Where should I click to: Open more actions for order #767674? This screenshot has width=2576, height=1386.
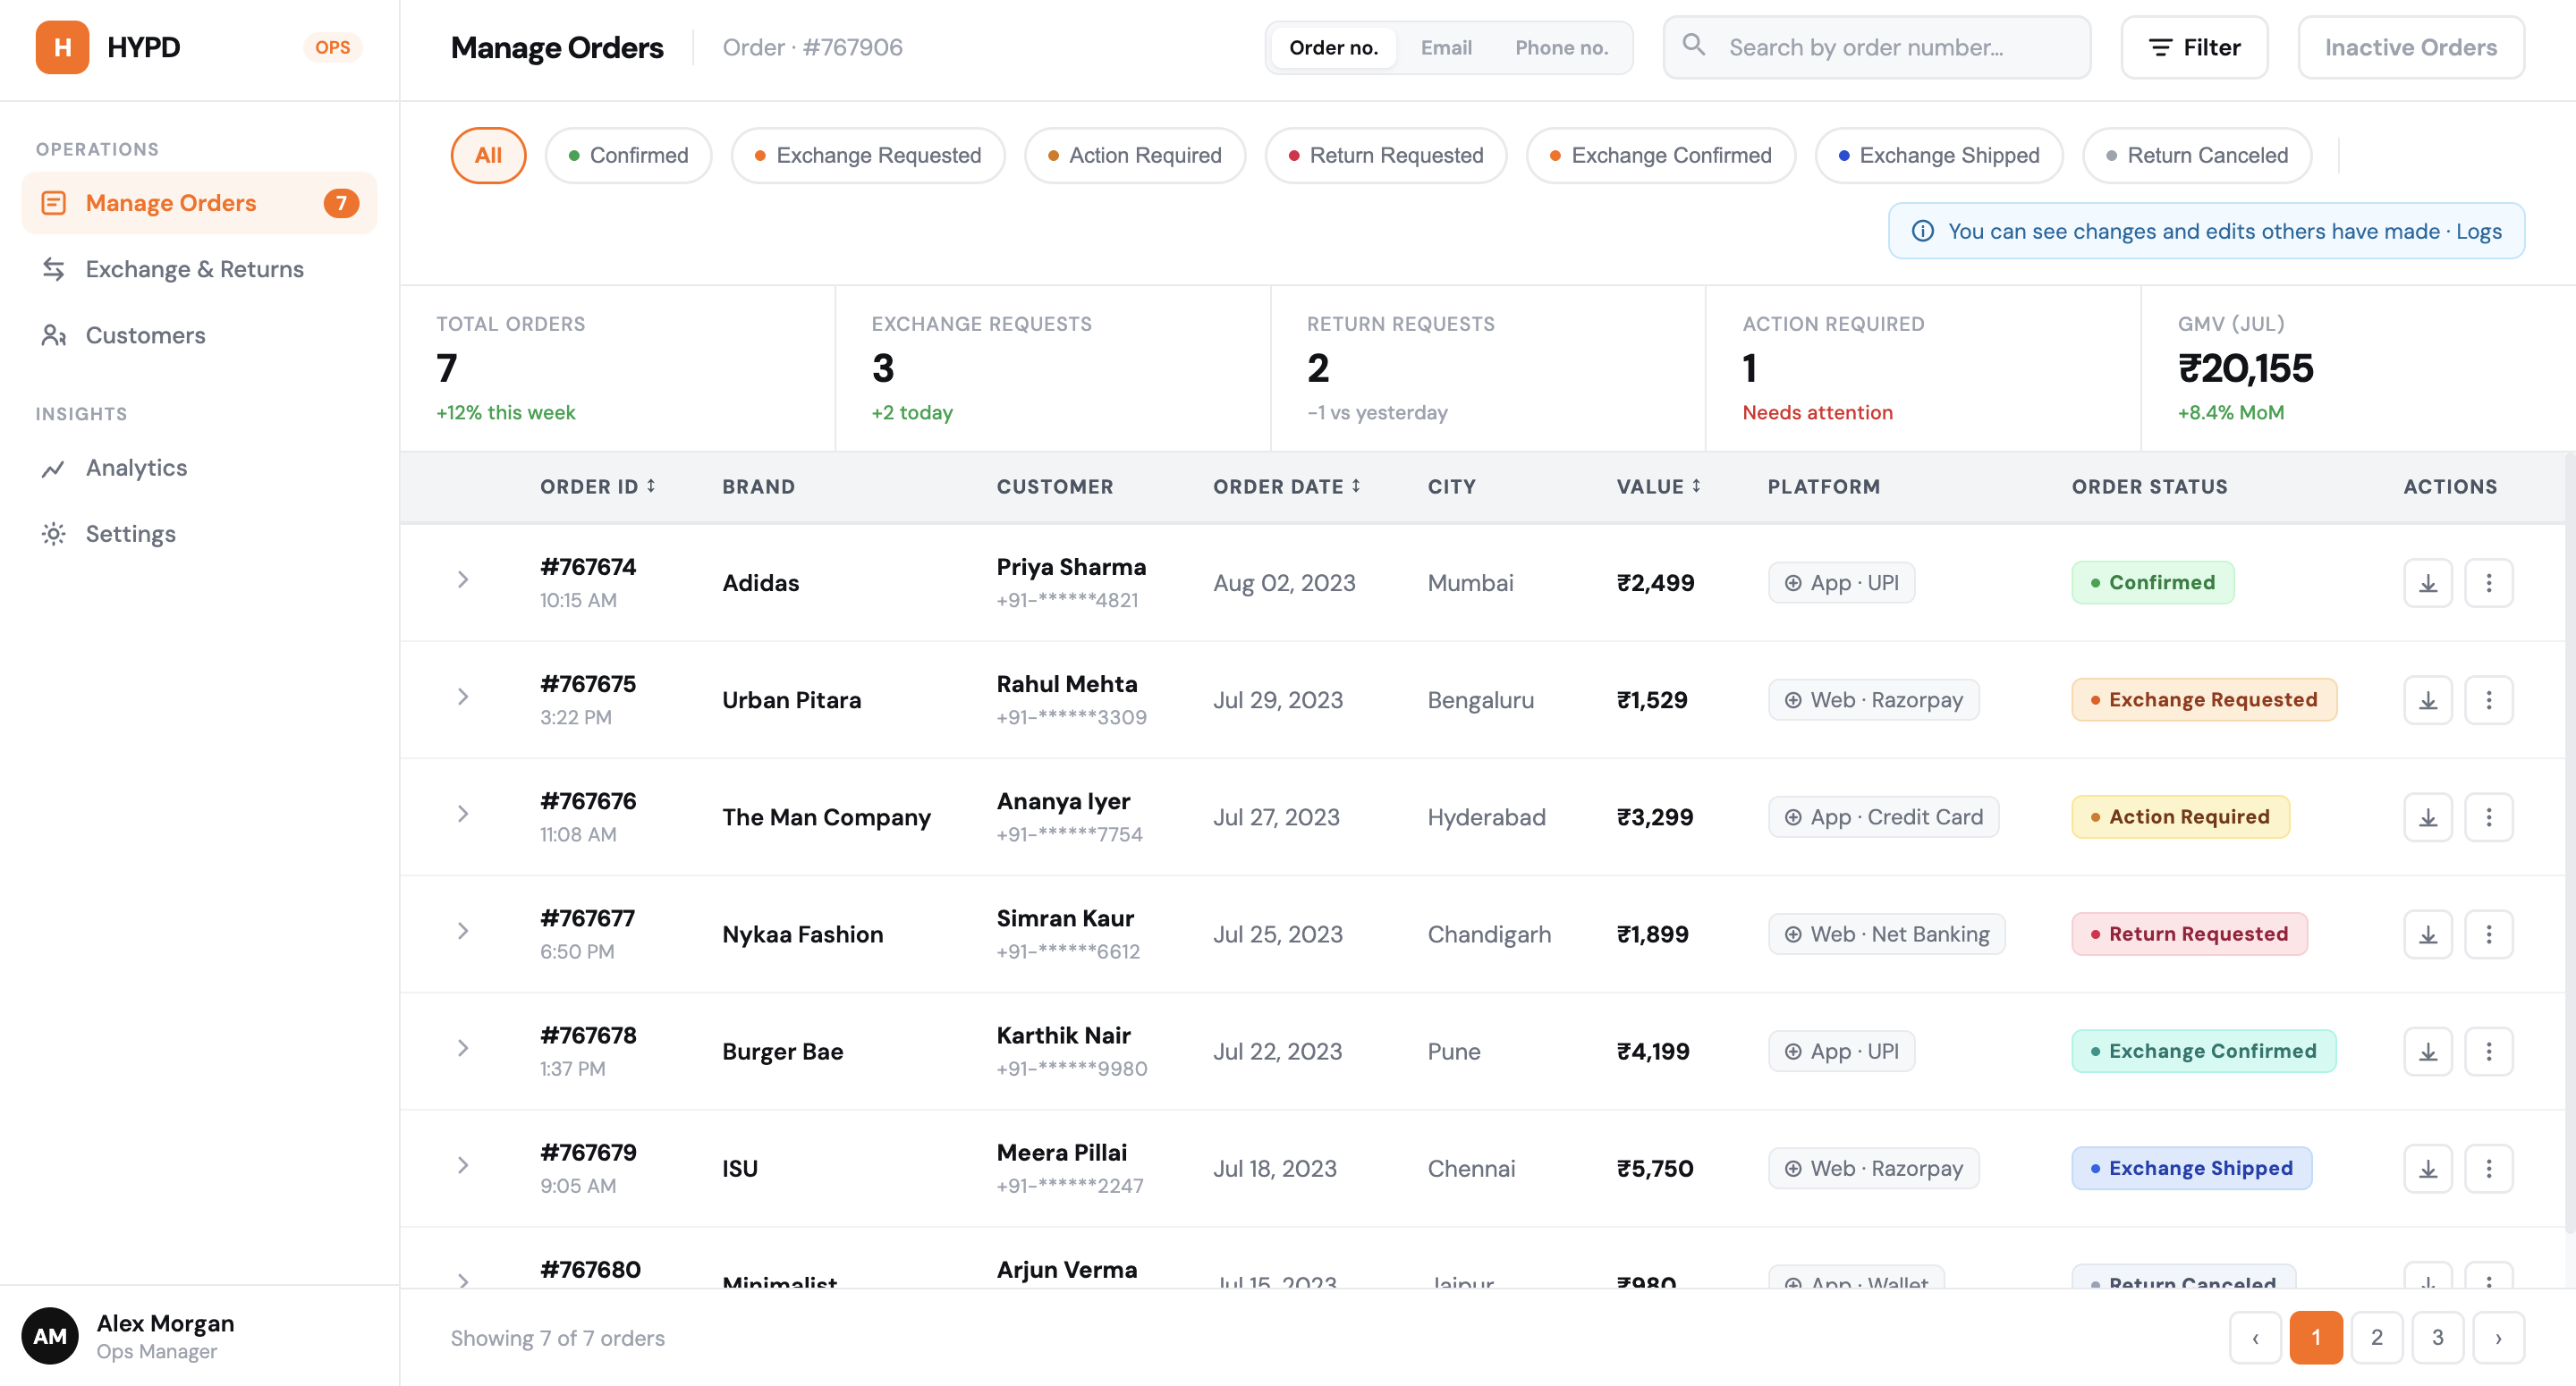(2489, 583)
